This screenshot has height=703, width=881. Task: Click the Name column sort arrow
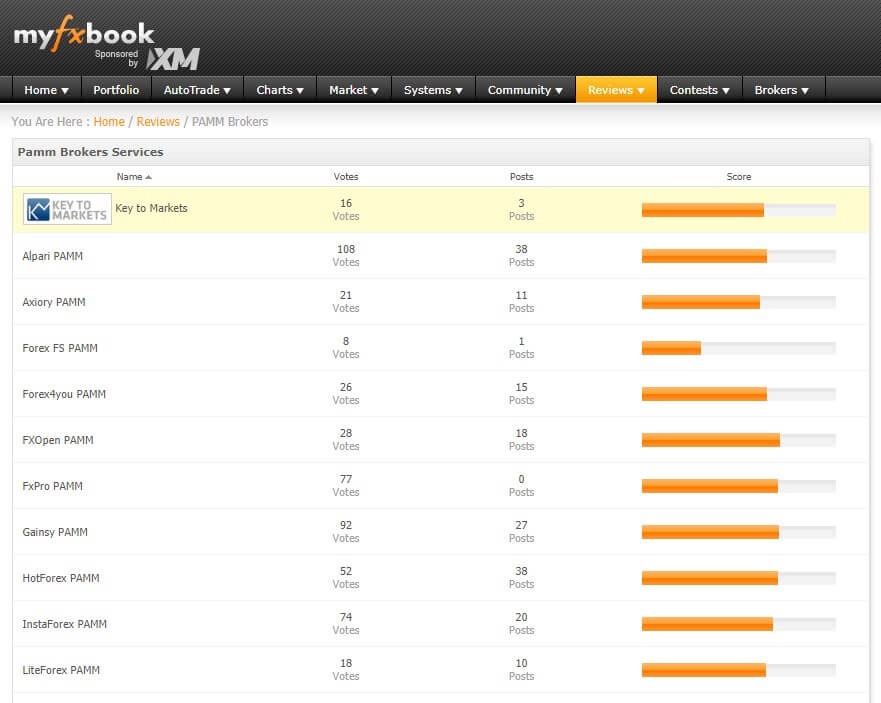click(148, 177)
